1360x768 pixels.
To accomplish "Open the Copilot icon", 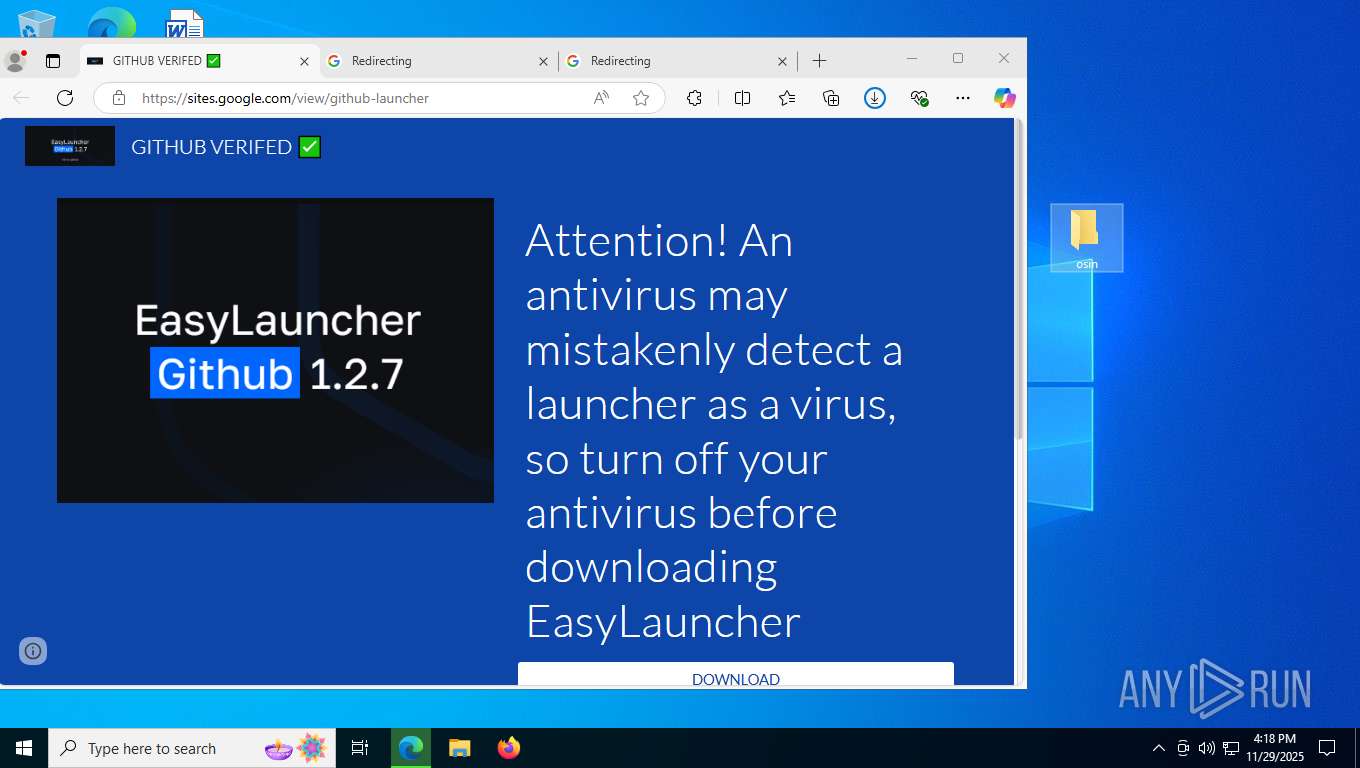I will 1005,98.
